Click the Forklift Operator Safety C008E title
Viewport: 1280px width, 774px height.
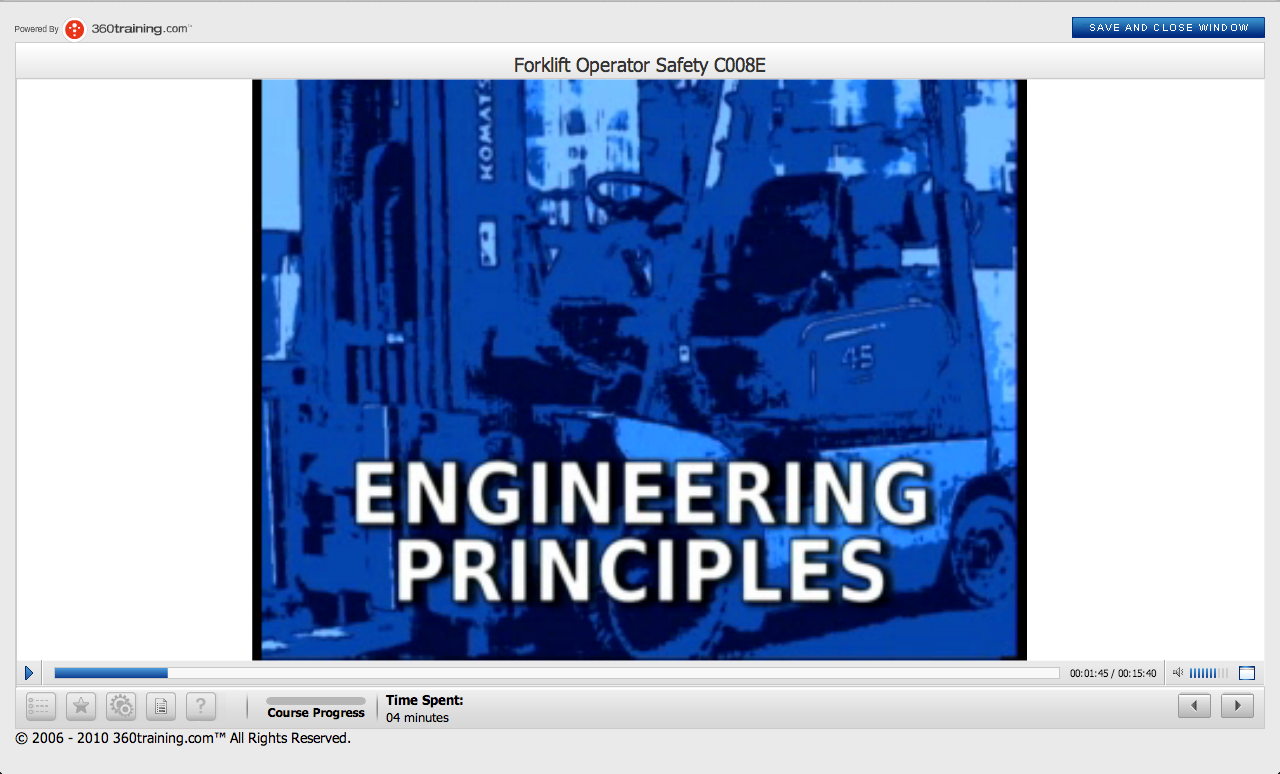(639, 66)
